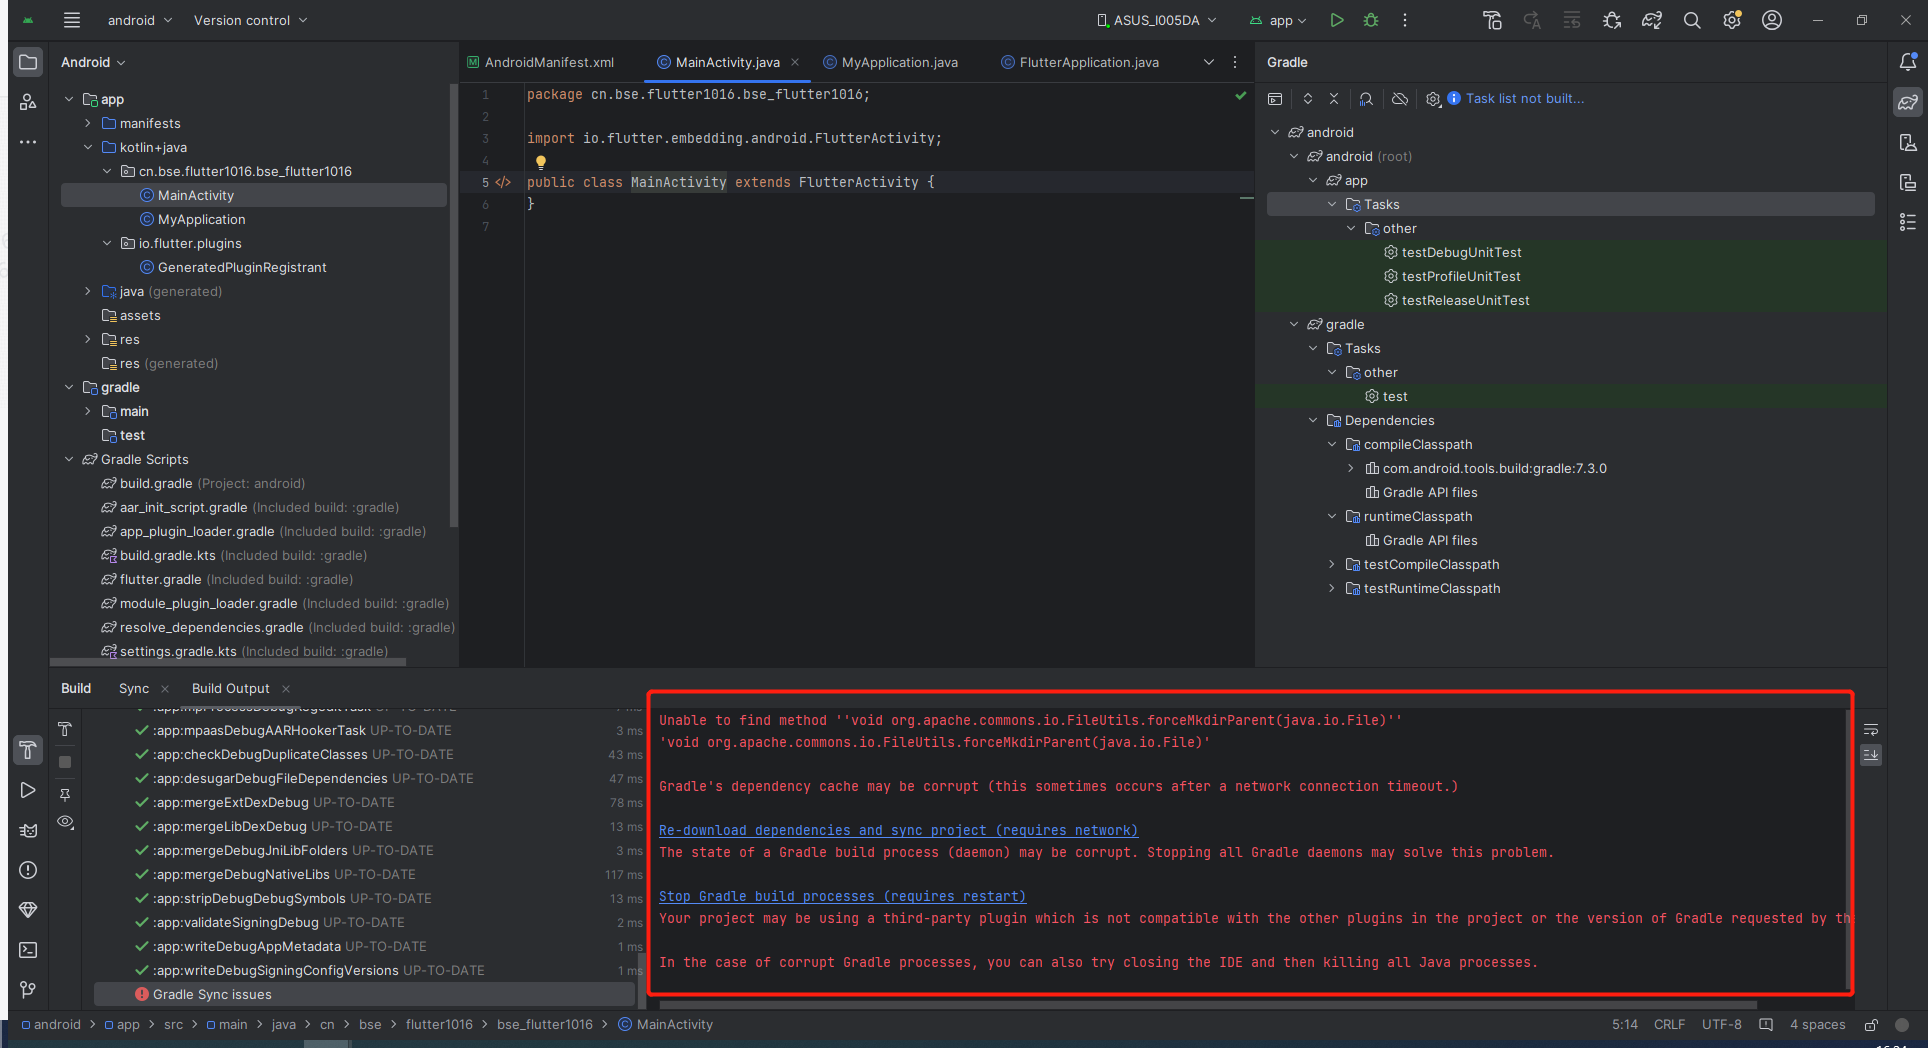Click the Stop Gradle build processes link

842,897
